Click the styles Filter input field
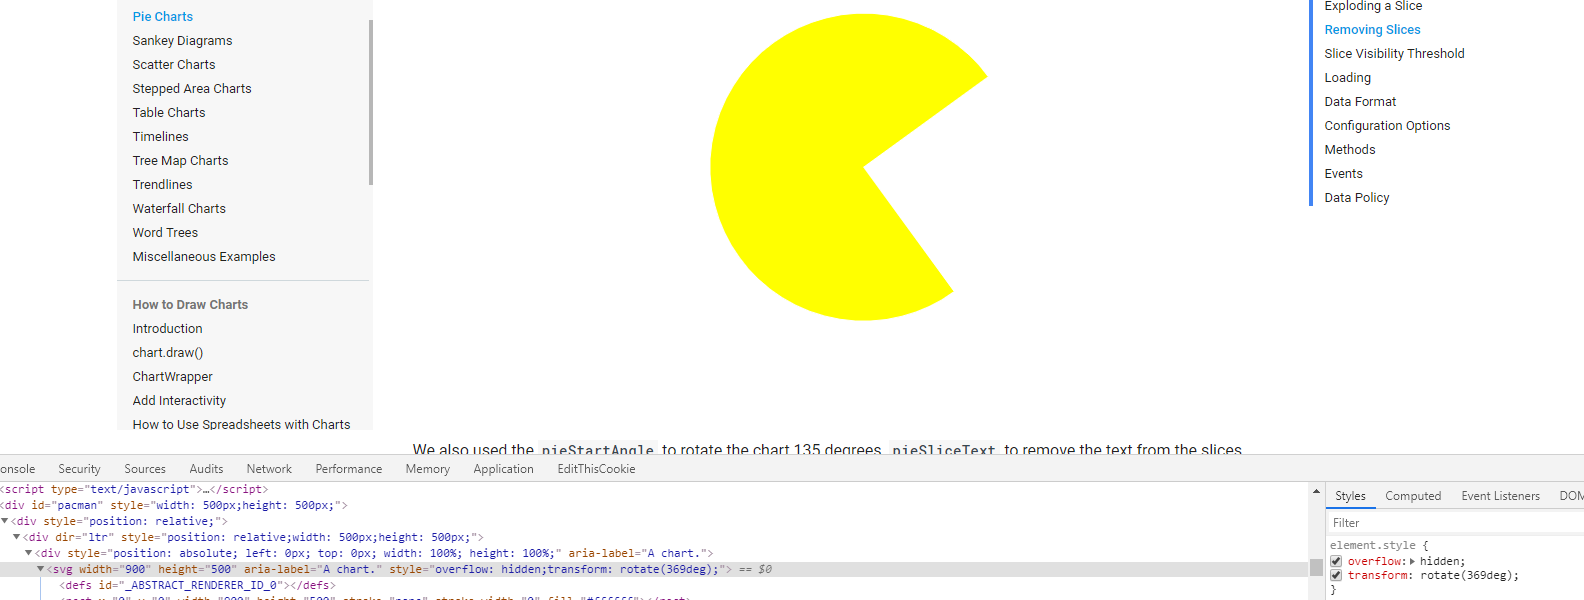The image size is (1584, 600). tap(1455, 523)
